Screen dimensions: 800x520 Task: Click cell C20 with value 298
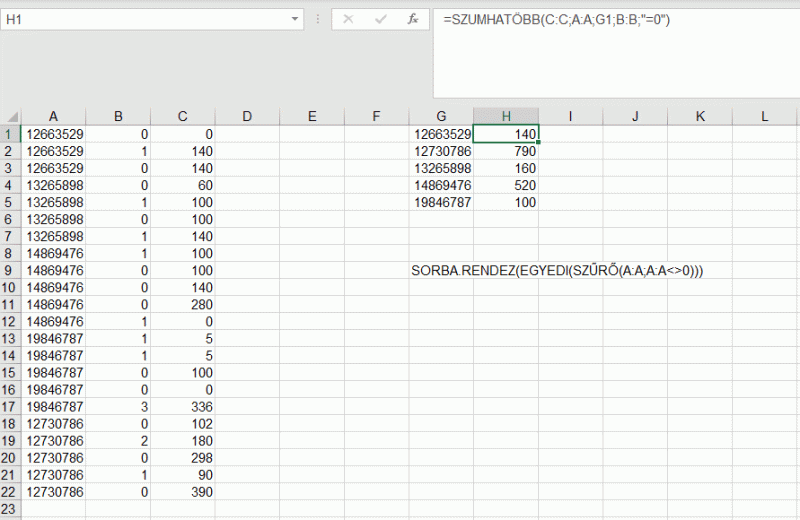tap(183, 458)
